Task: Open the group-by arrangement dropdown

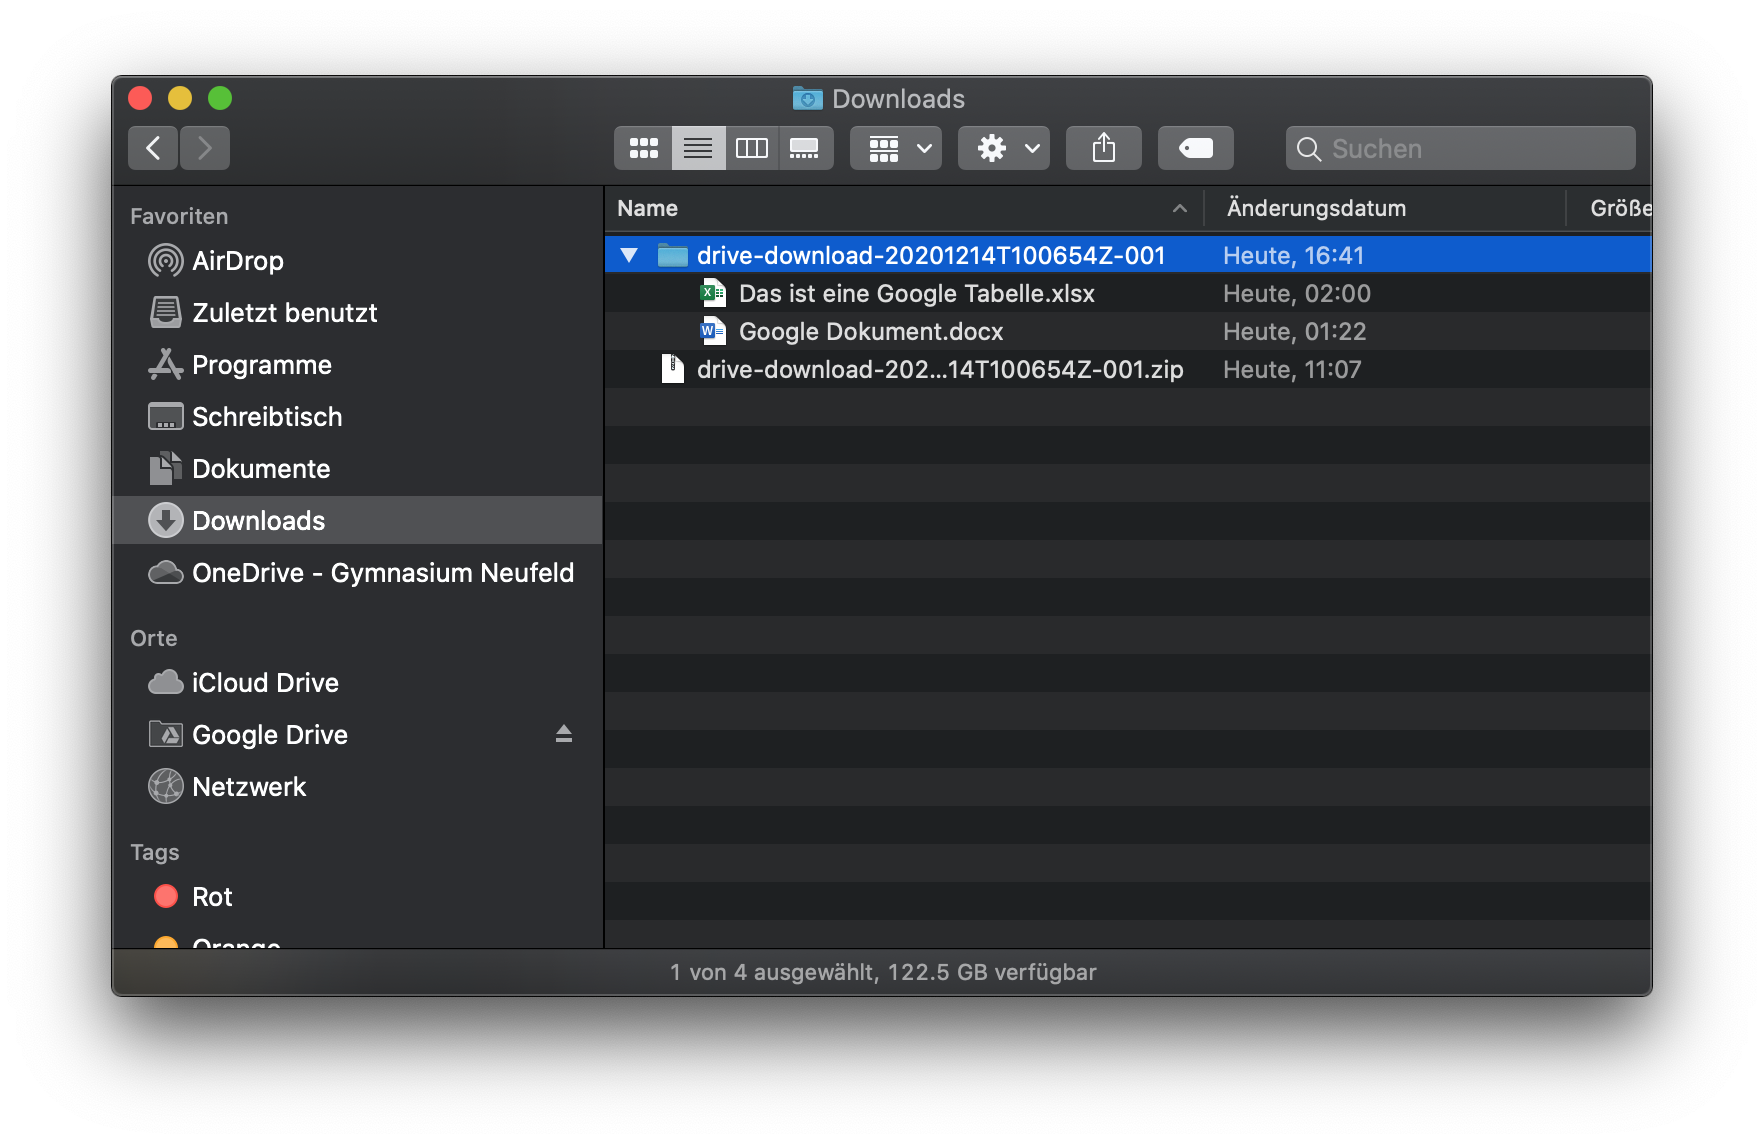Action: pos(896,148)
